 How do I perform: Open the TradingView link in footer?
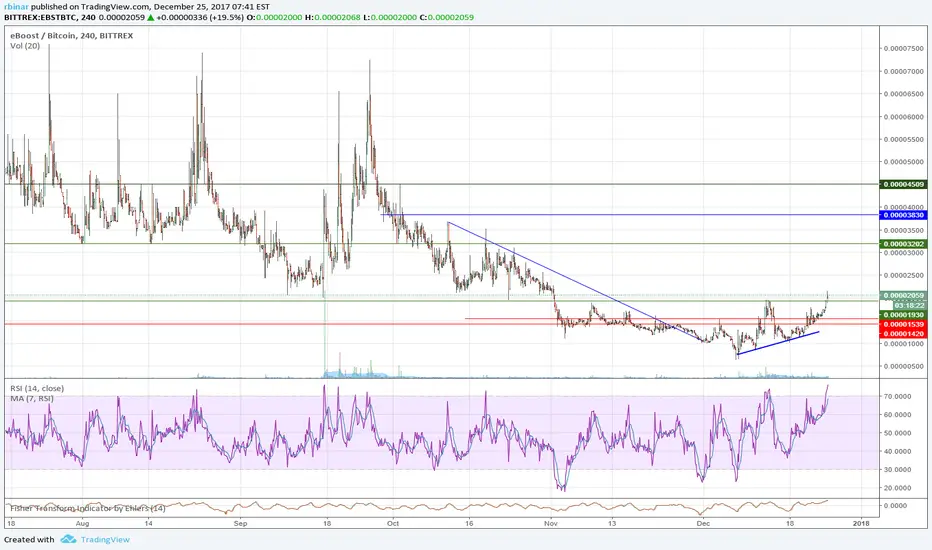pyautogui.click(x=105, y=539)
